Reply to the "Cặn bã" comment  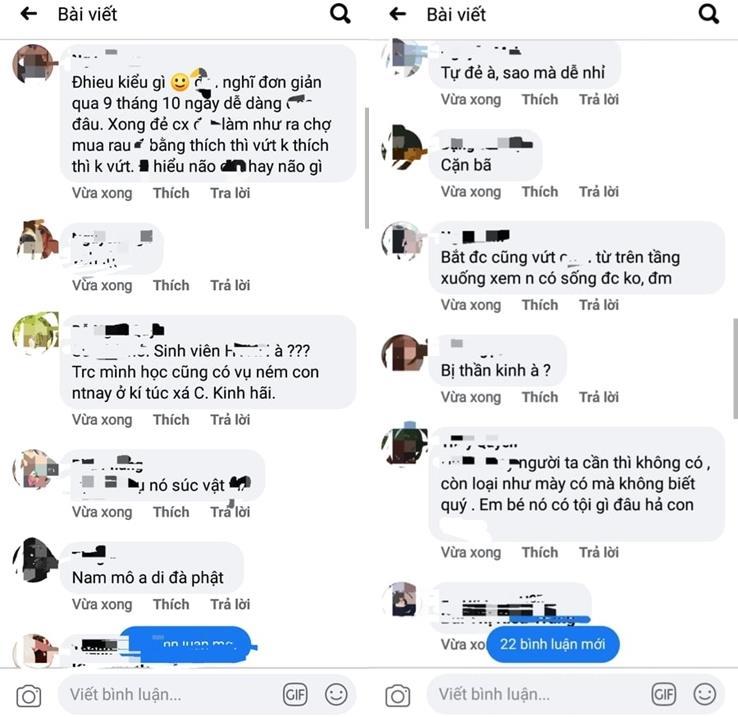point(599,192)
